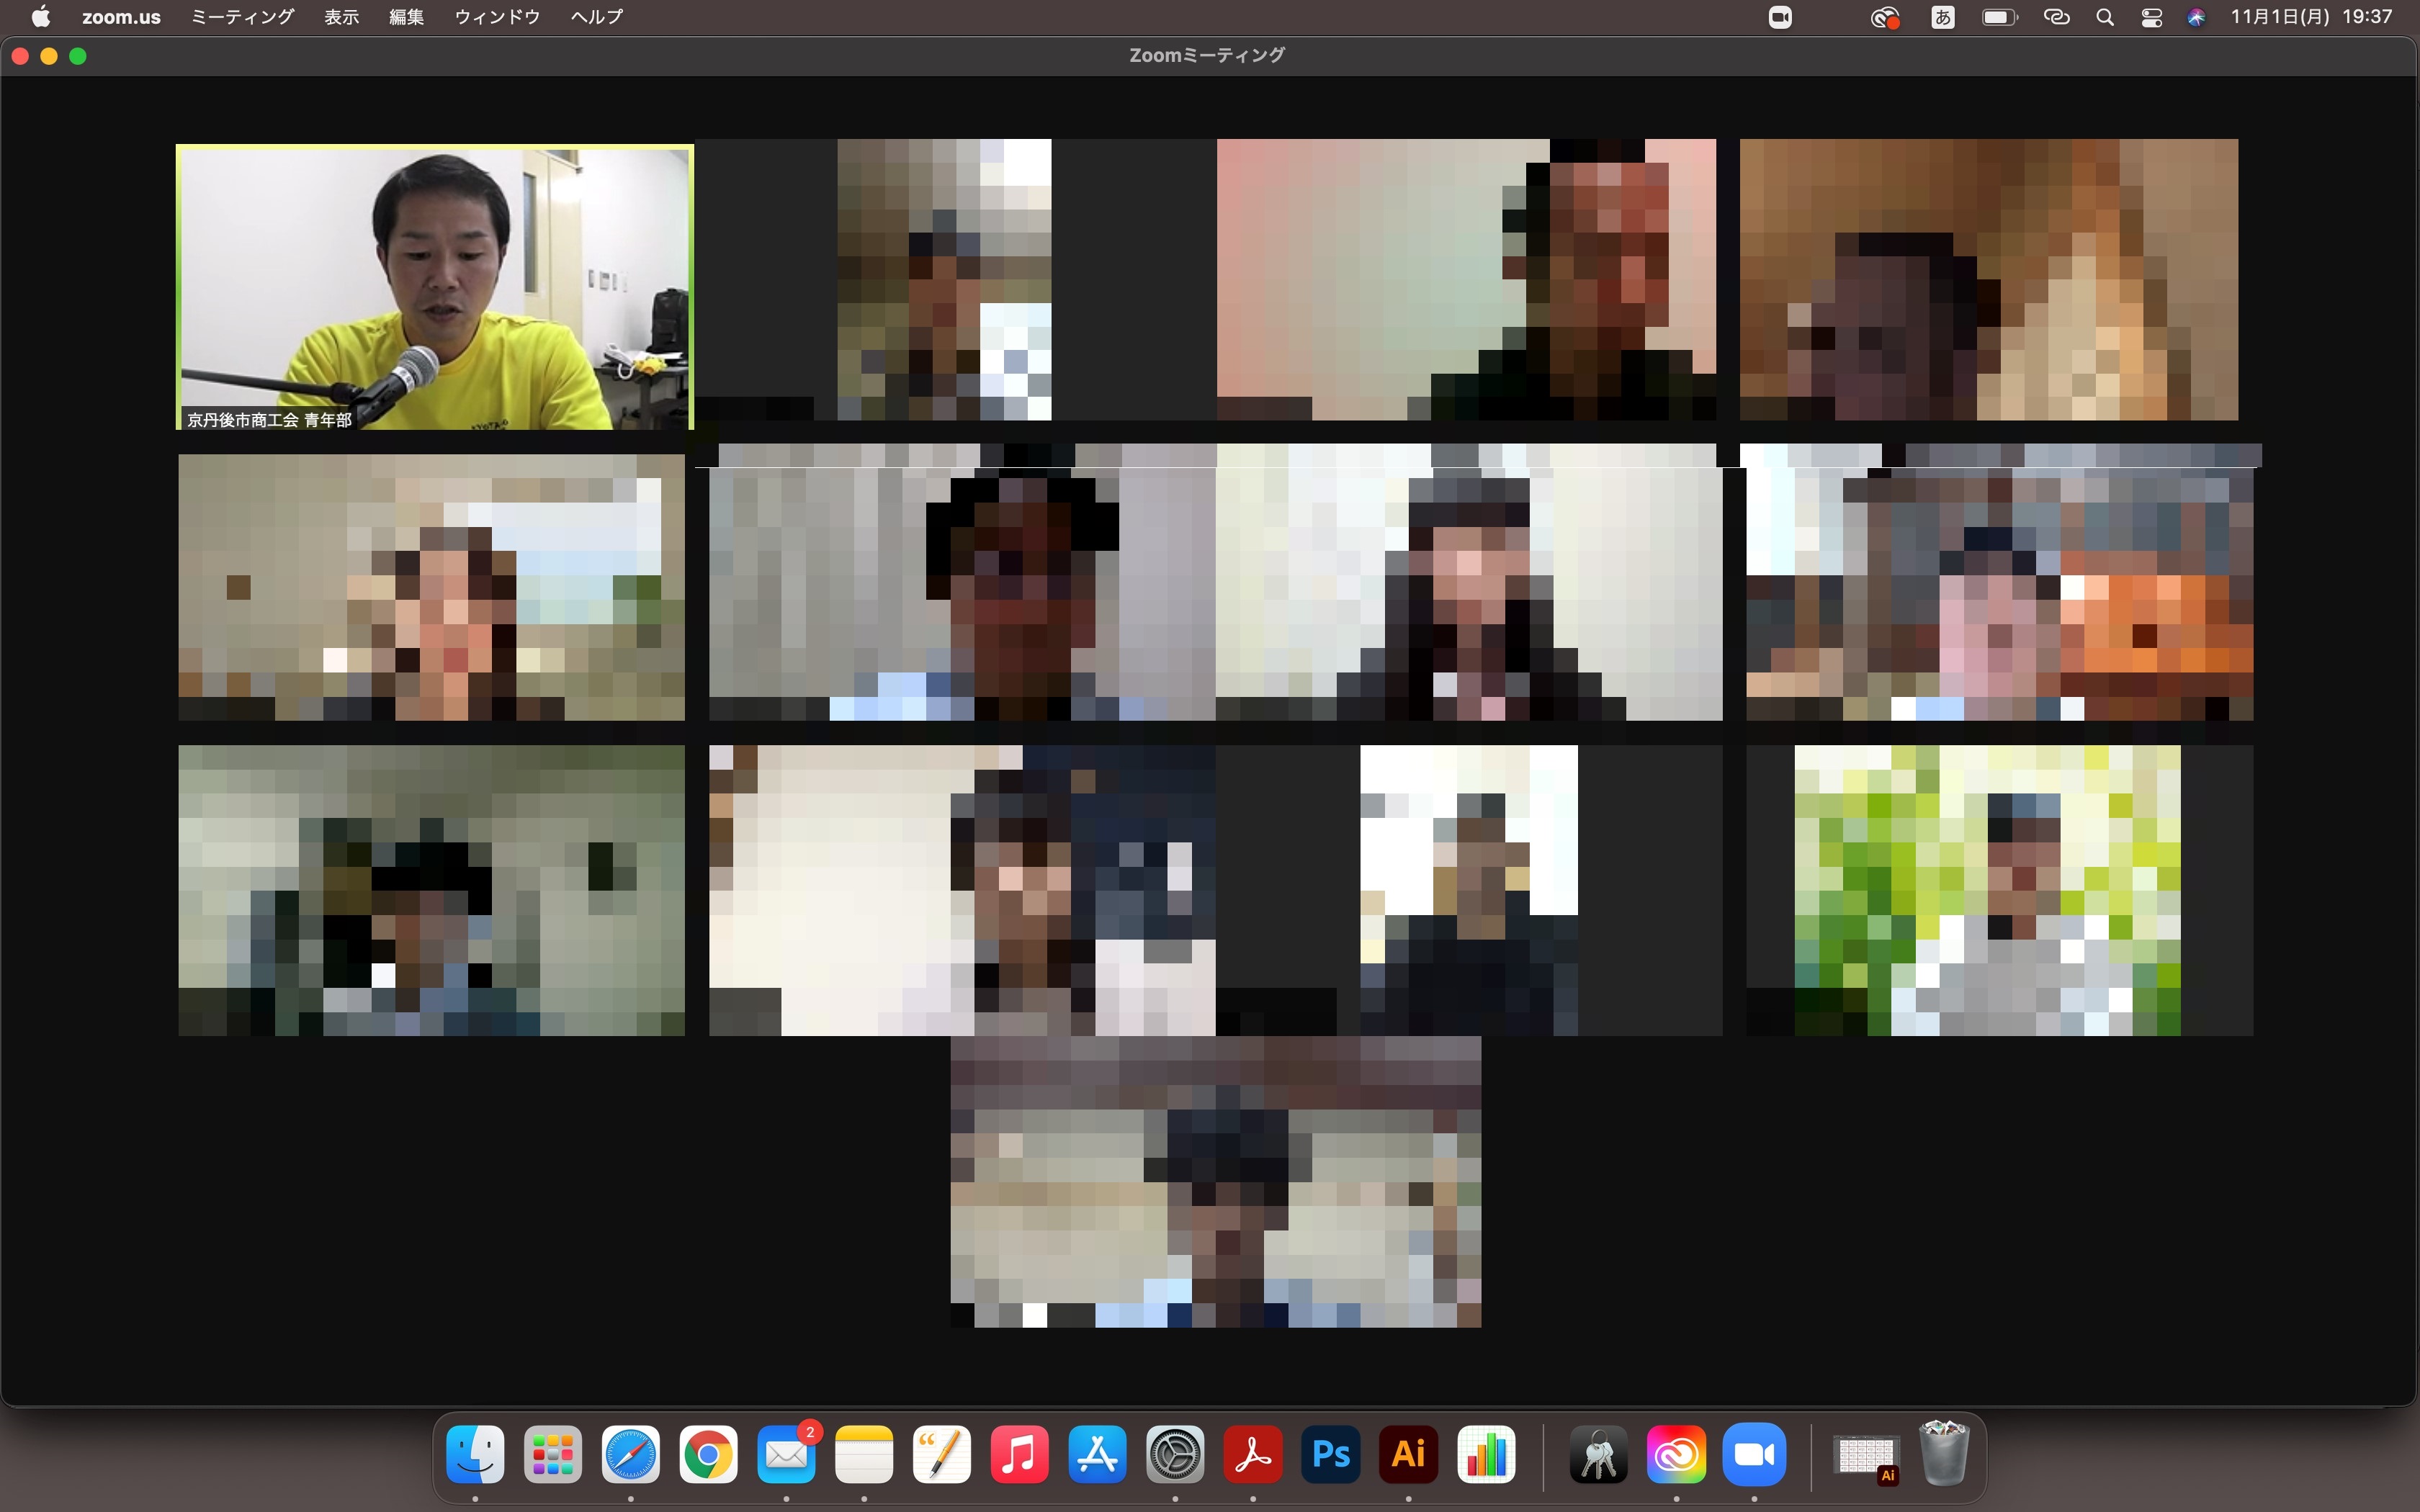Open Adobe Creative Cloud in Dock
The image size is (2420, 1512).
pyautogui.click(x=1676, y=1454)
